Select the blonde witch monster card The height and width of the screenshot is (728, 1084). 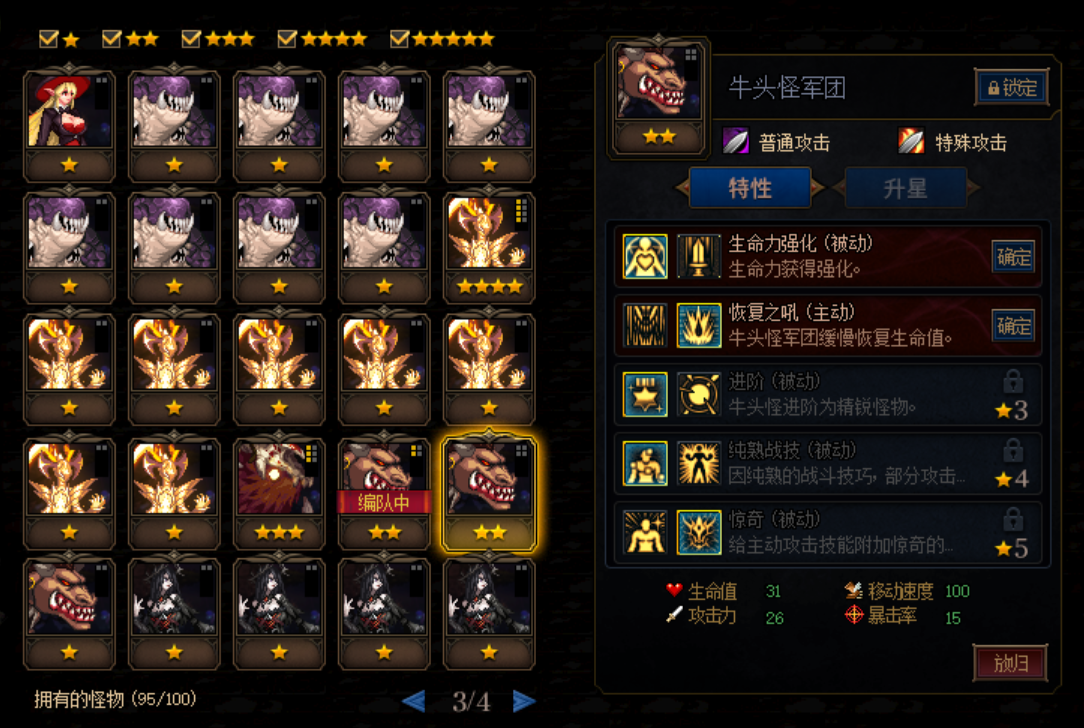[69, 124]
